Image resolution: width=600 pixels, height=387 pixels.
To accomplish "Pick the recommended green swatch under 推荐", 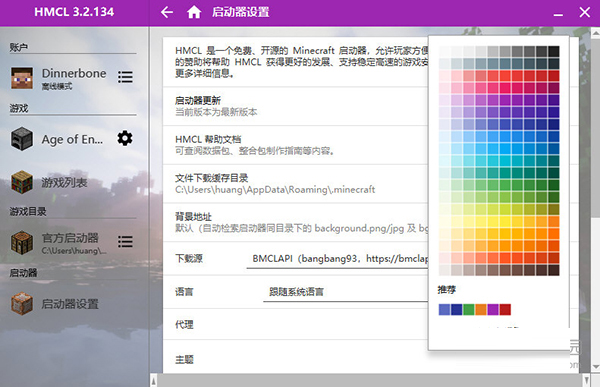I will pos(469,309).
